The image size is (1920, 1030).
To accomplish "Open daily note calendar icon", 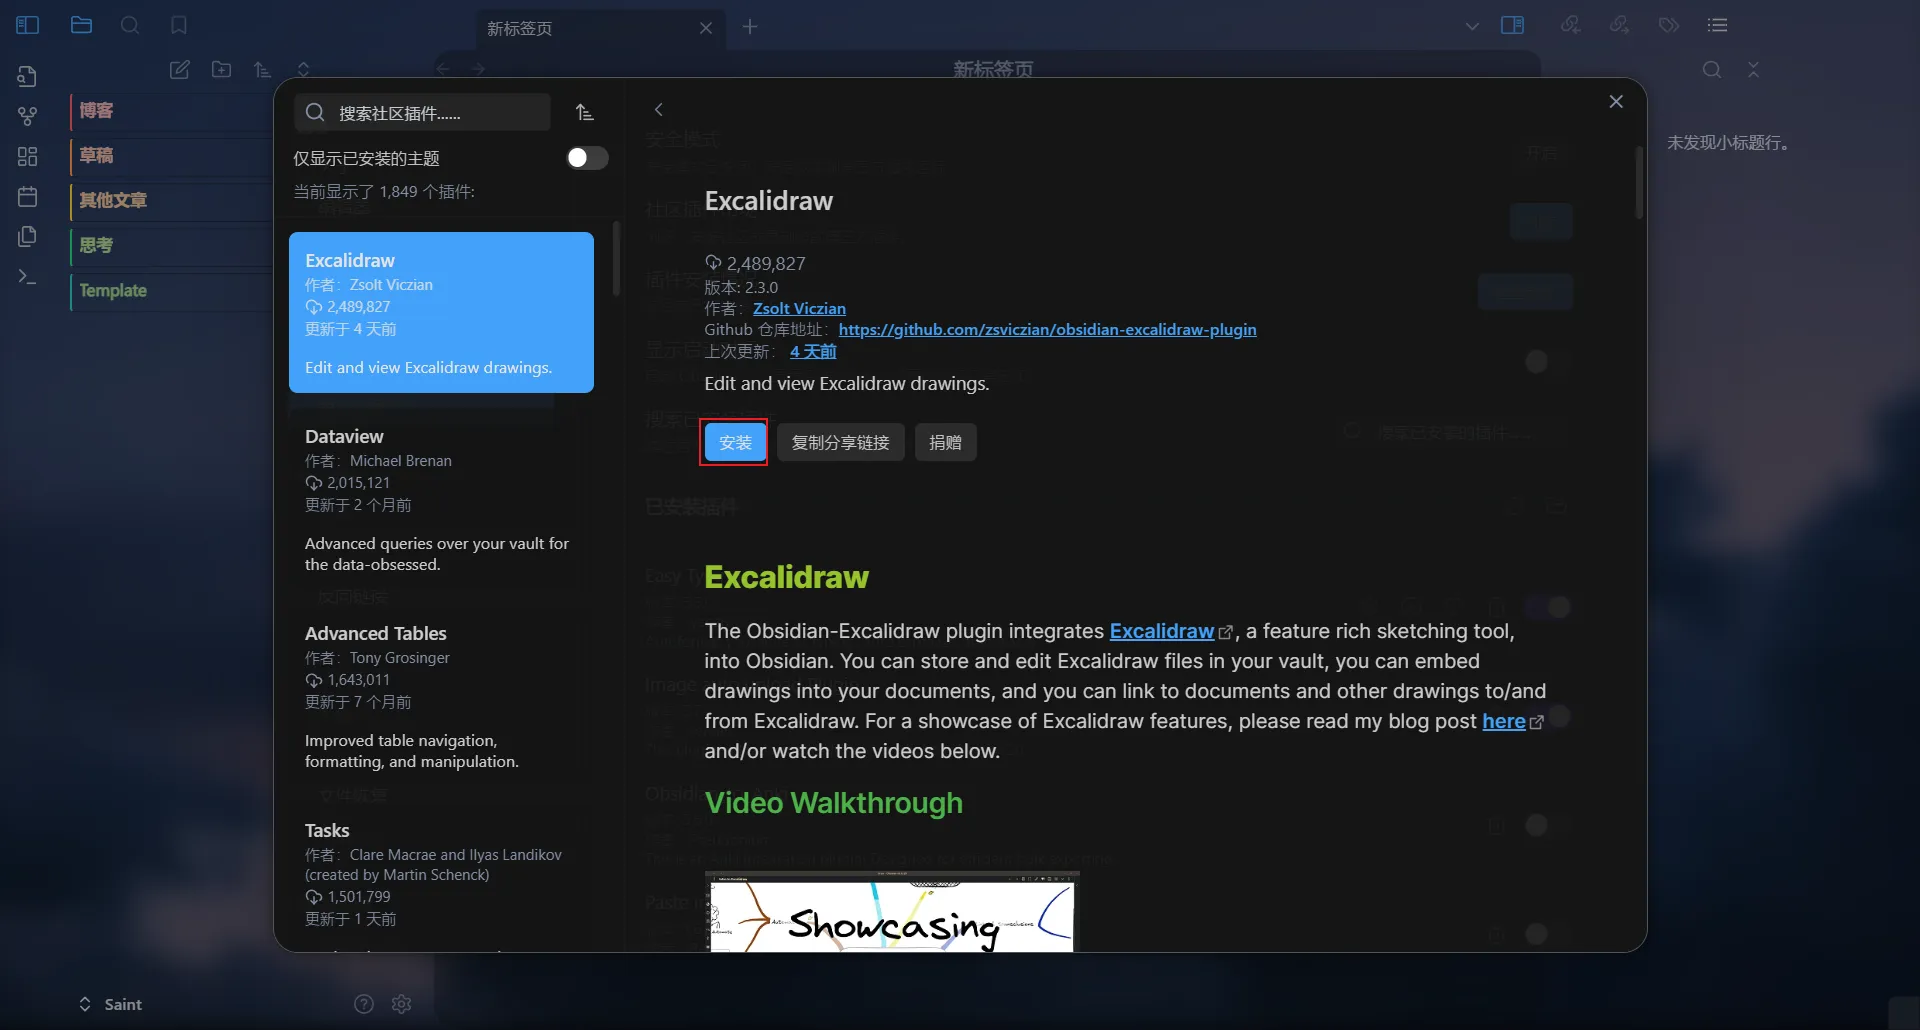I will (28, 196).
